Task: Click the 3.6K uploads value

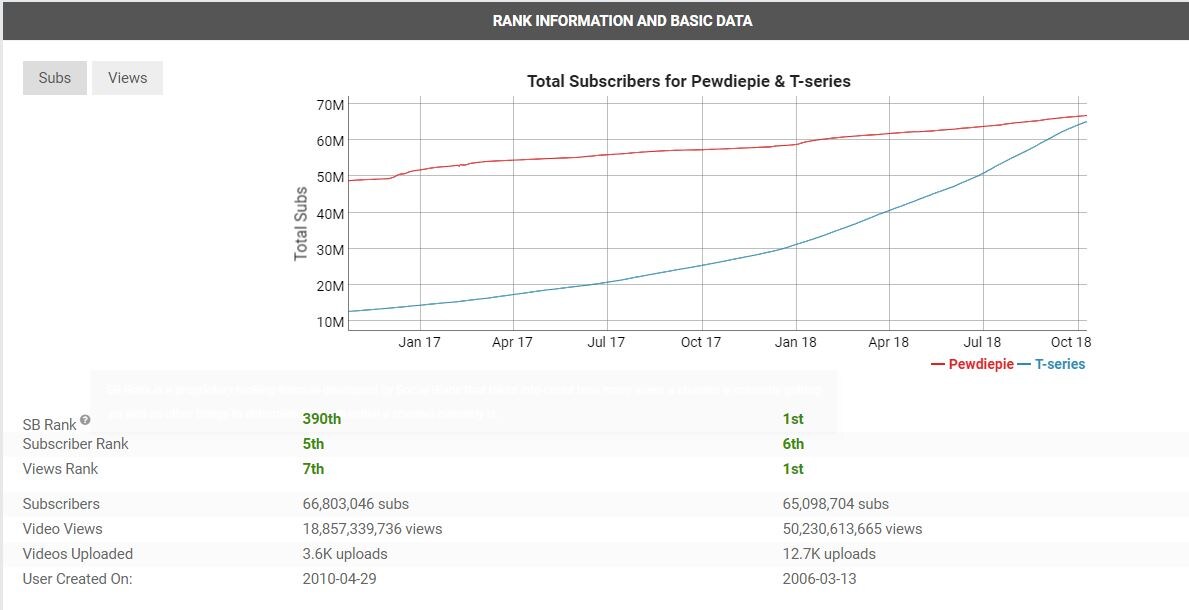Action: pyautogui.click(x=345, y=554)
